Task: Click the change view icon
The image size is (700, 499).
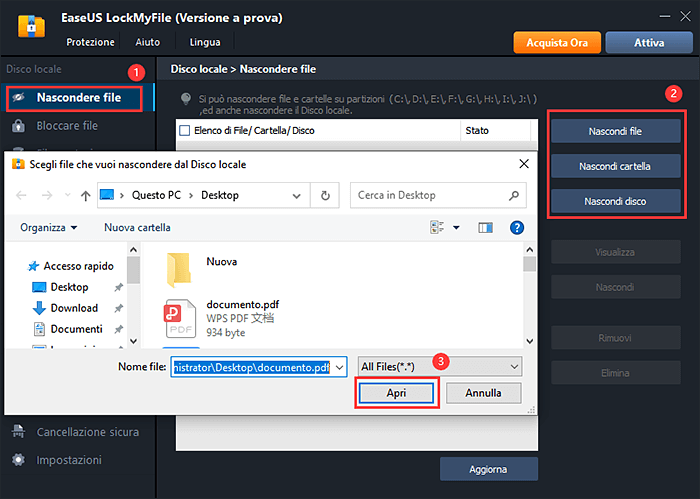Action: point(437,228)
